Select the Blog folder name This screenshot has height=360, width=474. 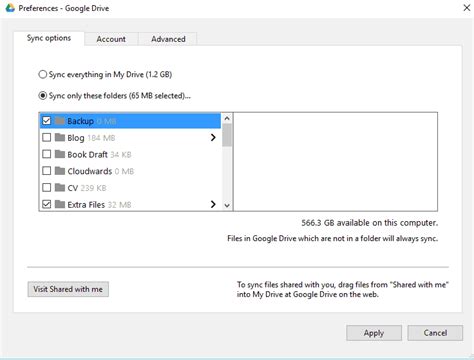coord(76,138)
